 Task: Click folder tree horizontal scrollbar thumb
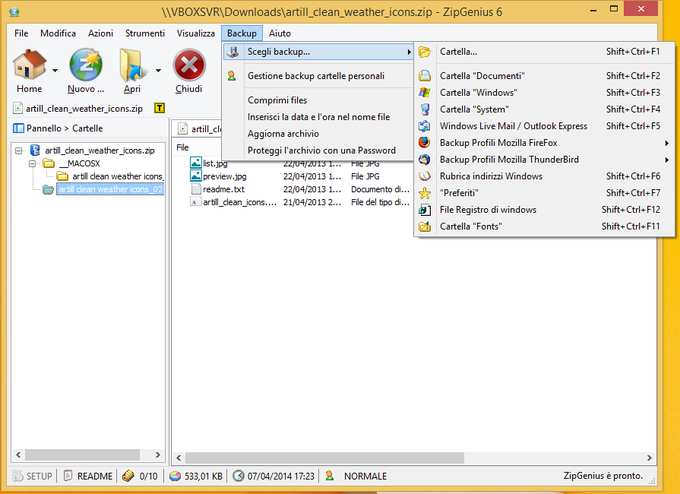click(82, 455)
